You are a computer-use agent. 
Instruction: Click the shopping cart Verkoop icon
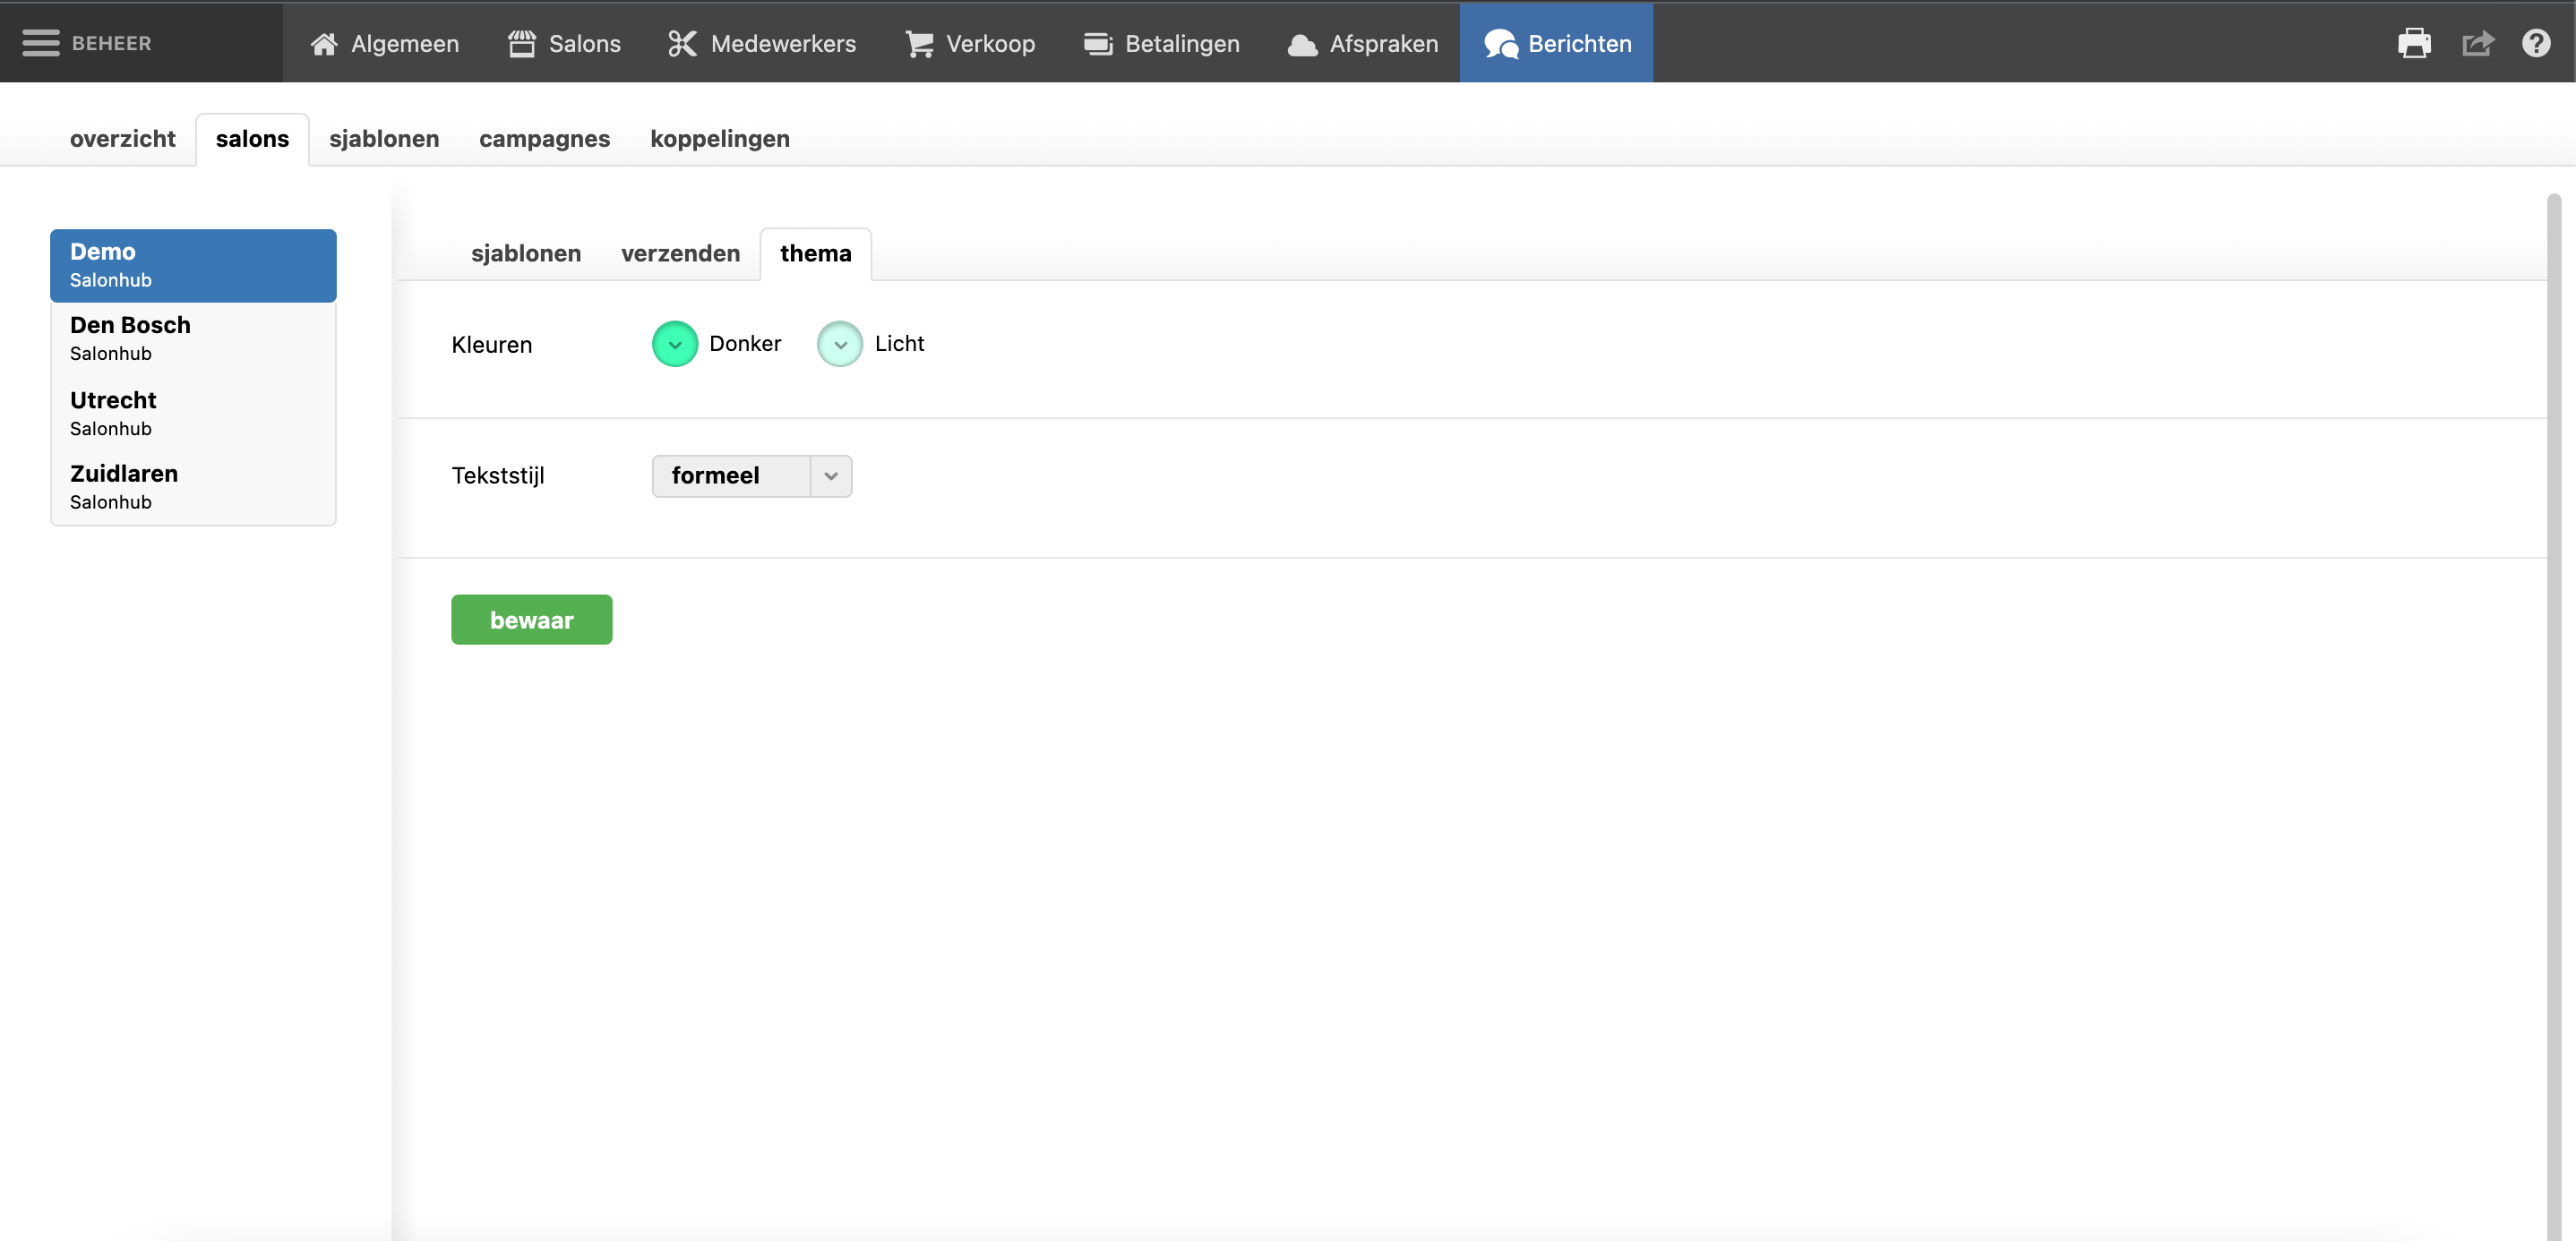(918, 44)
